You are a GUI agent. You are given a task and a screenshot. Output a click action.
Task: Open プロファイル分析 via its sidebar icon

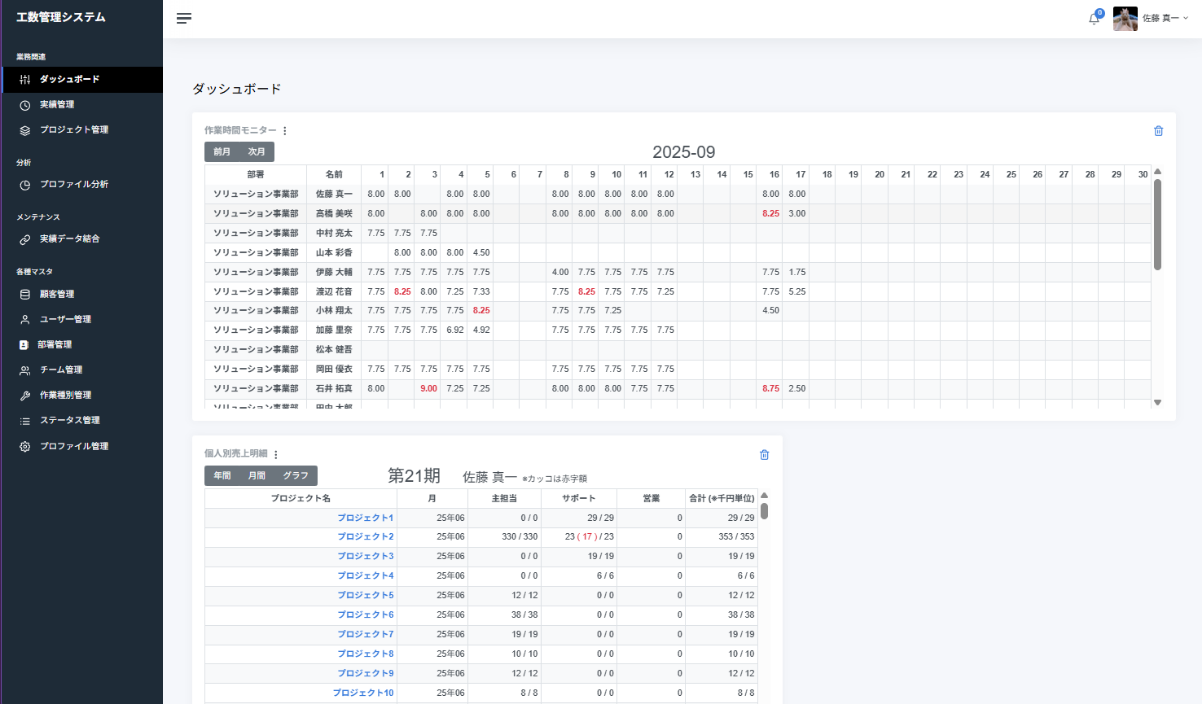pos(27,182)
